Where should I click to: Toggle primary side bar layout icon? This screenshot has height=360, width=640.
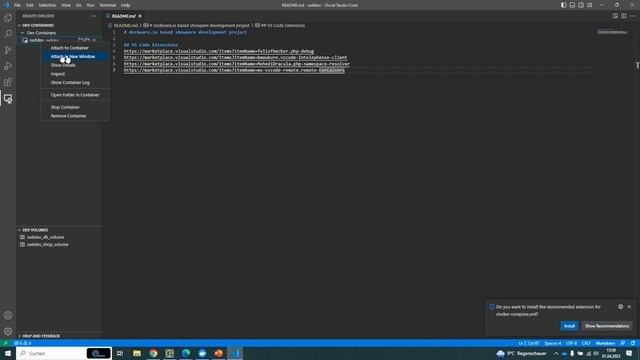tap(563, 5)
